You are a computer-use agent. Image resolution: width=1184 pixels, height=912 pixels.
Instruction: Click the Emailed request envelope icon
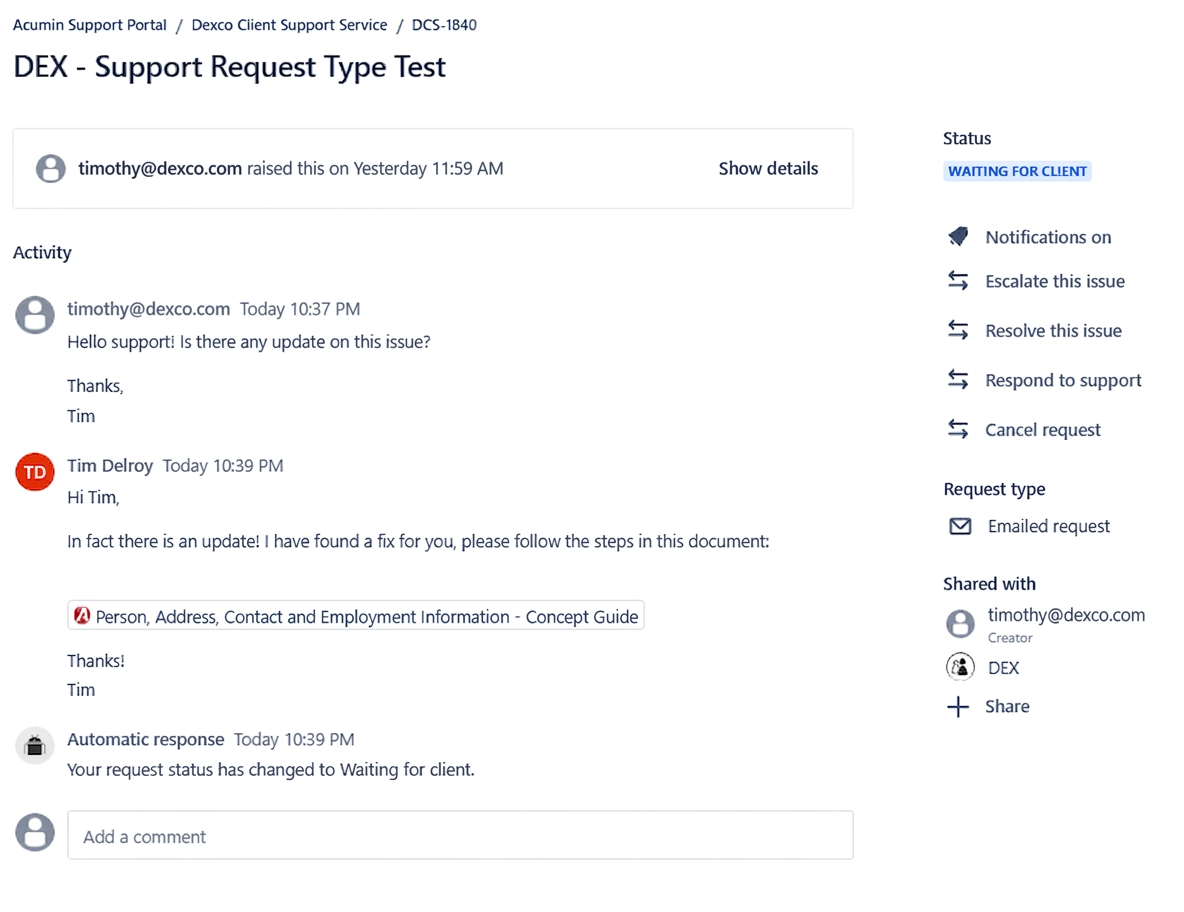(x=960, y=526)
